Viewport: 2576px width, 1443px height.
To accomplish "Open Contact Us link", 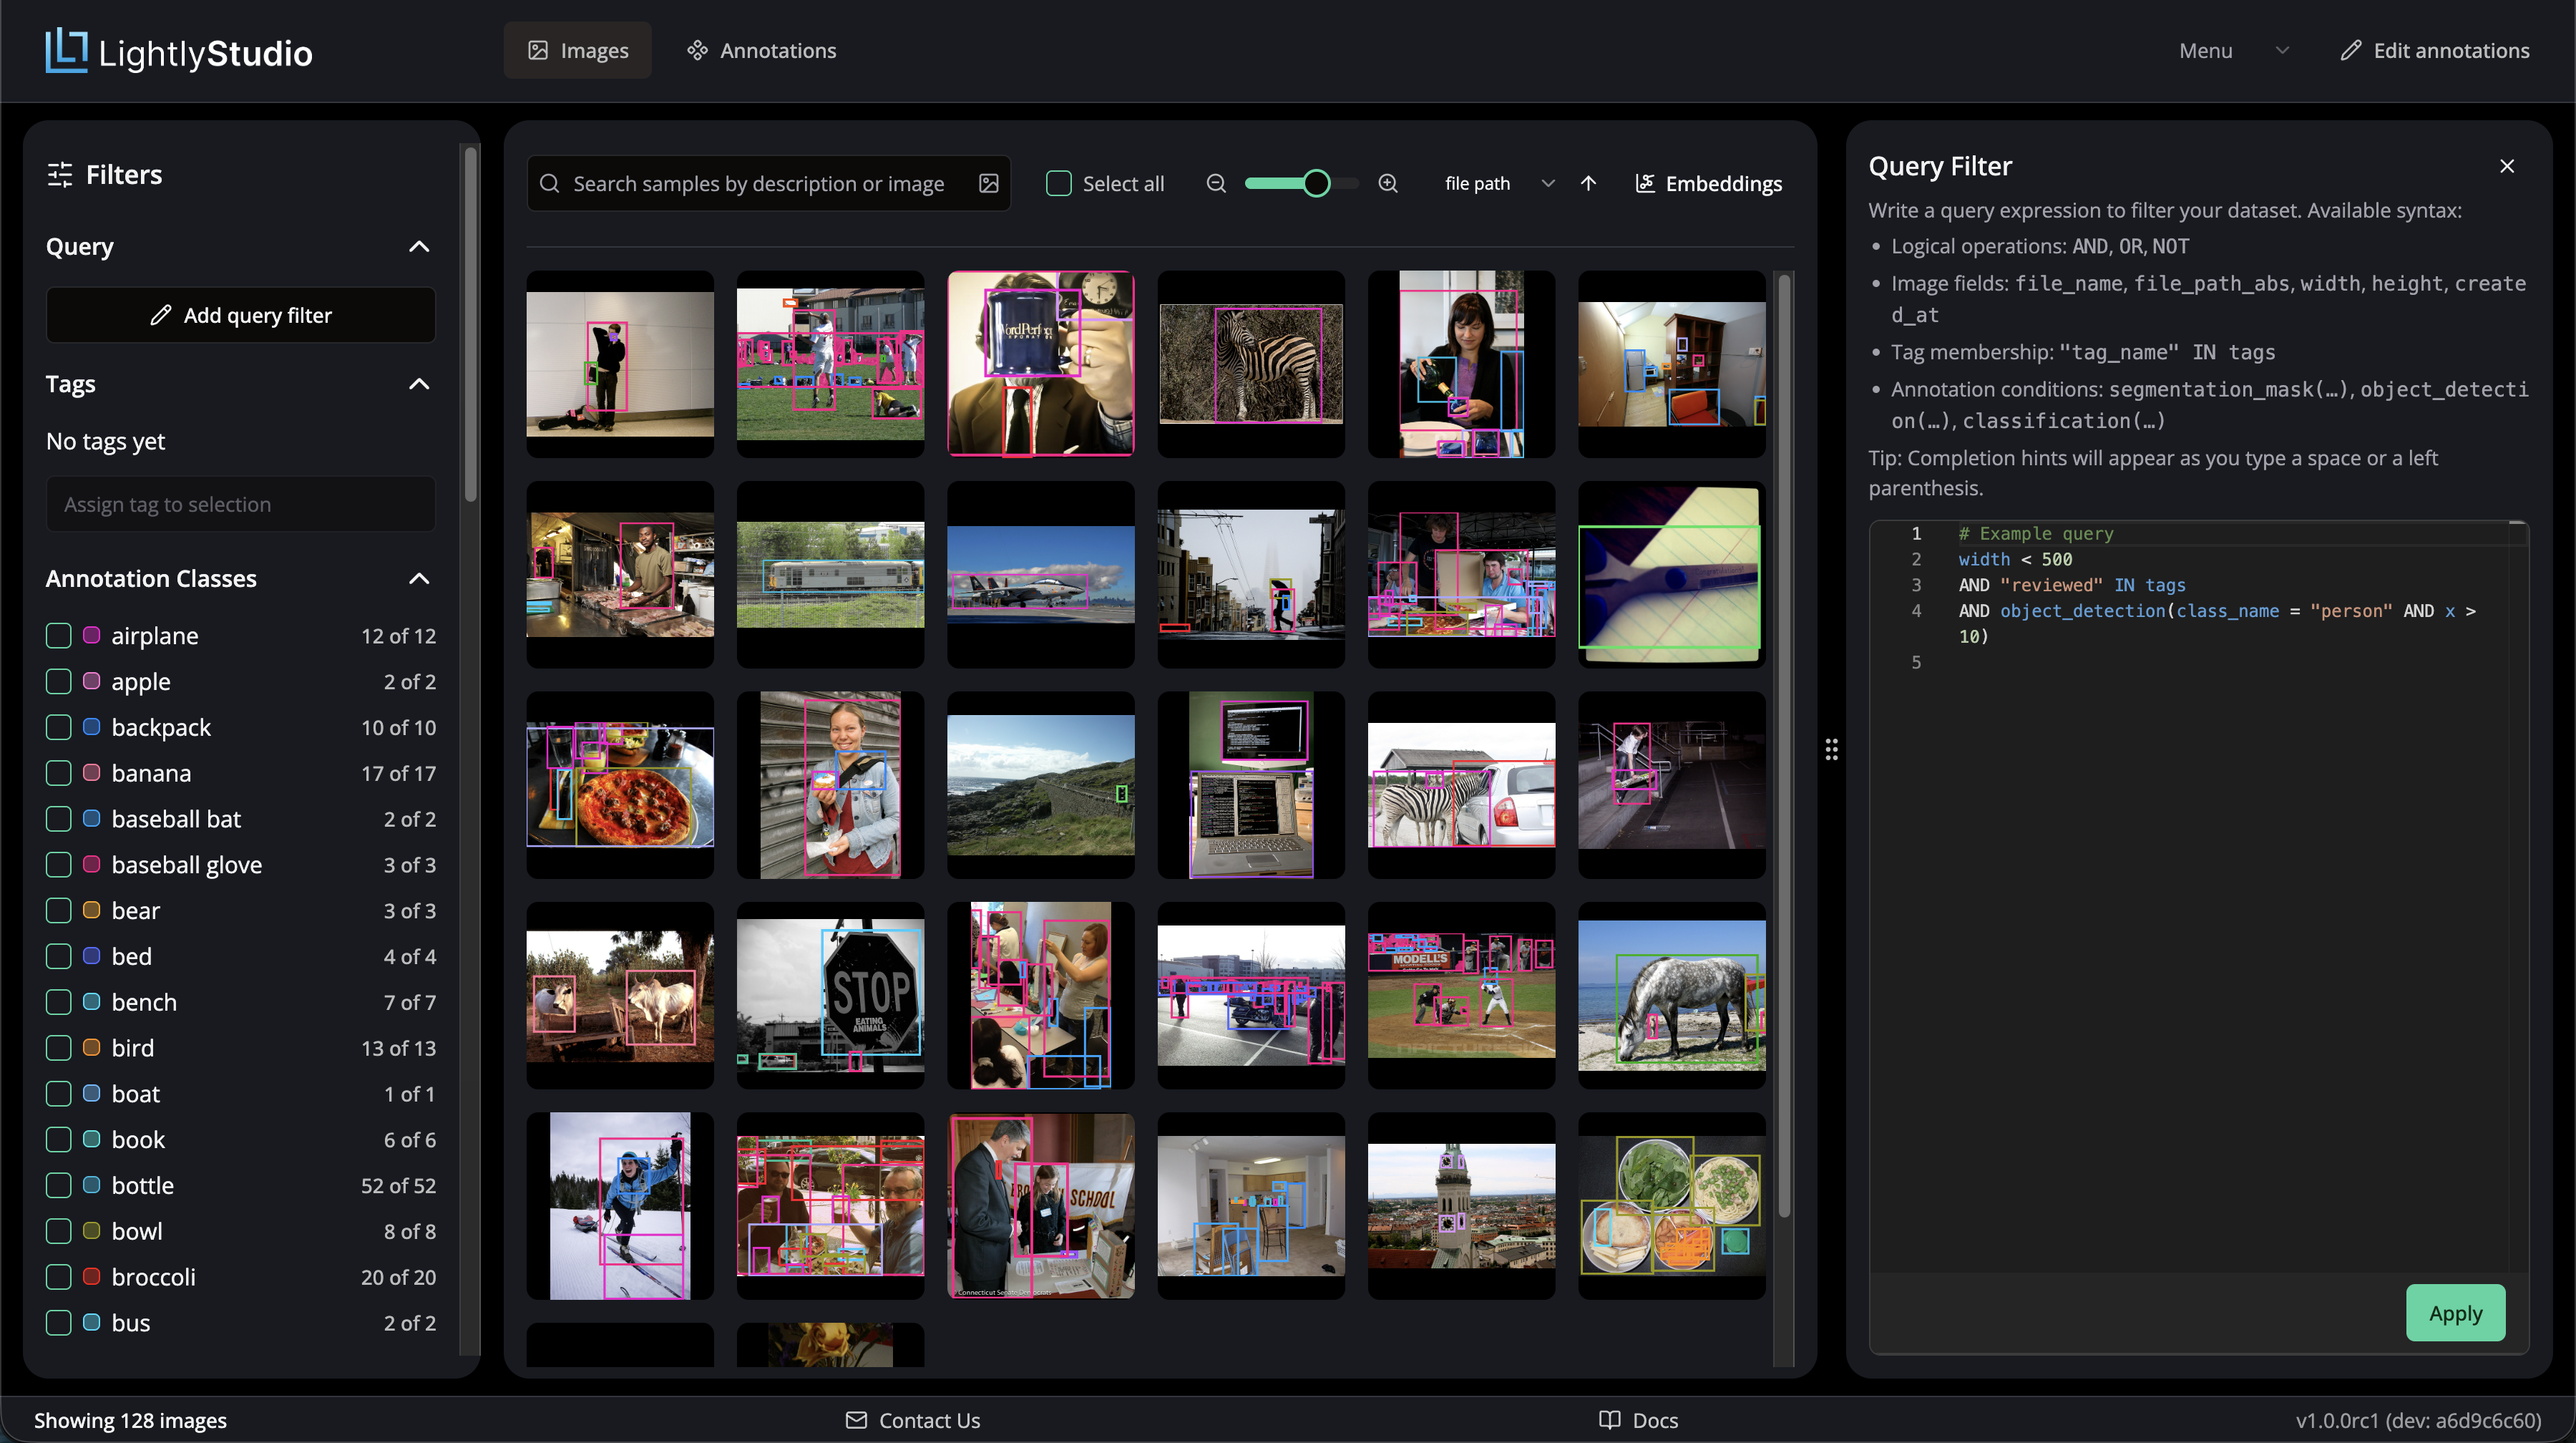I will [x=913, y=1420].
